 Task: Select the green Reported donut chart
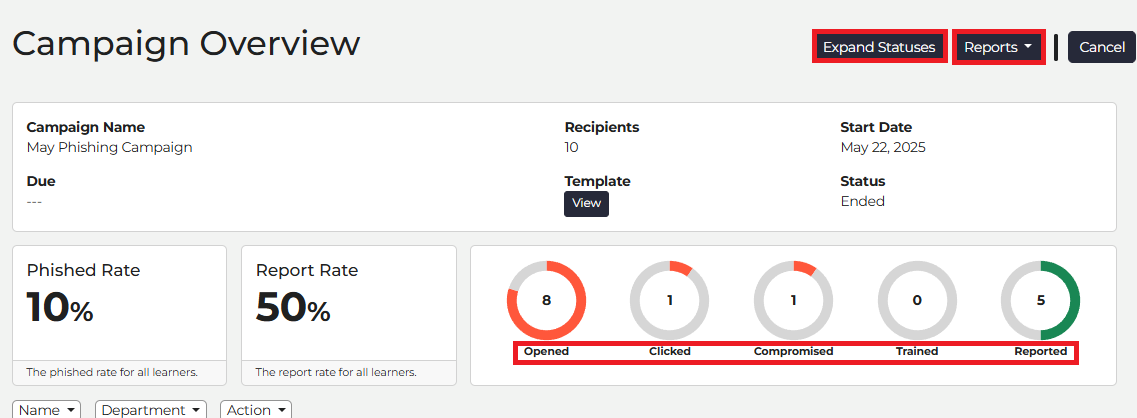1041,300
